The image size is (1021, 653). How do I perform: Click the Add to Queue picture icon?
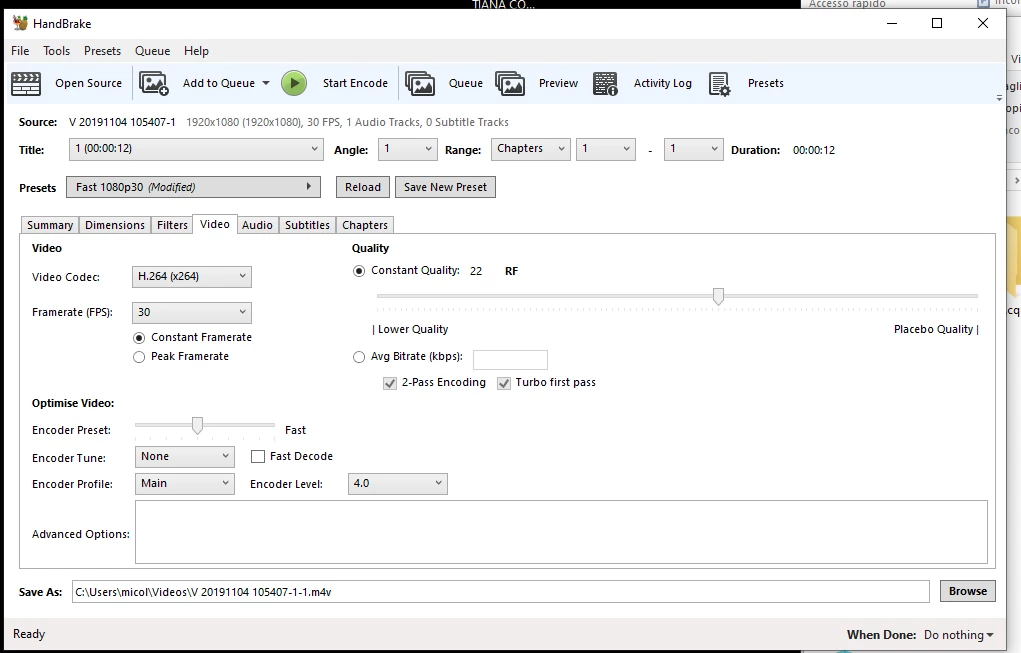pyautogui.click(x=154, y=83)
